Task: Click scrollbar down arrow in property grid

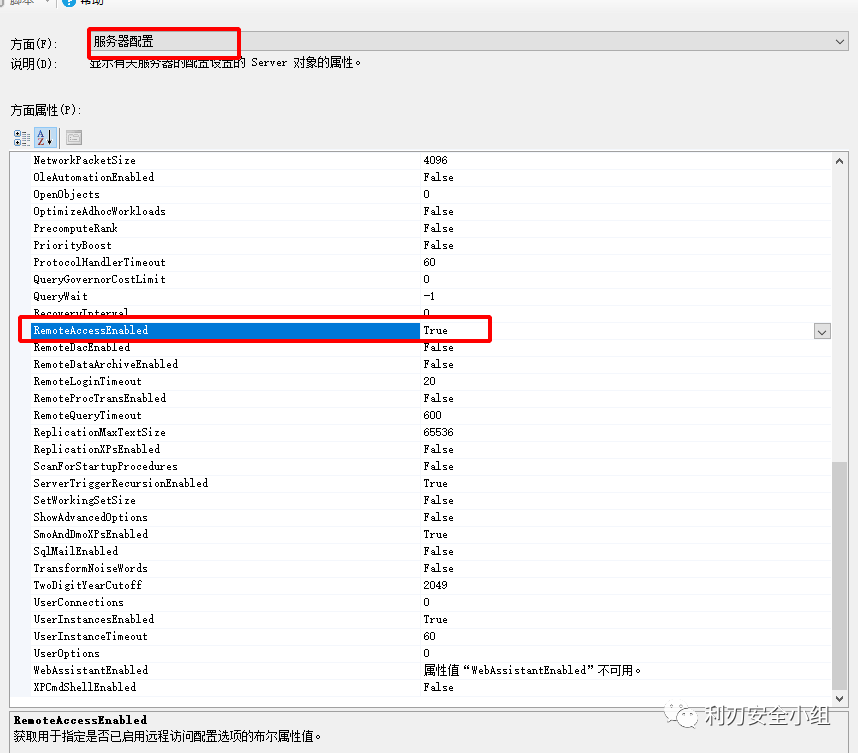Action: pos(840,696)
